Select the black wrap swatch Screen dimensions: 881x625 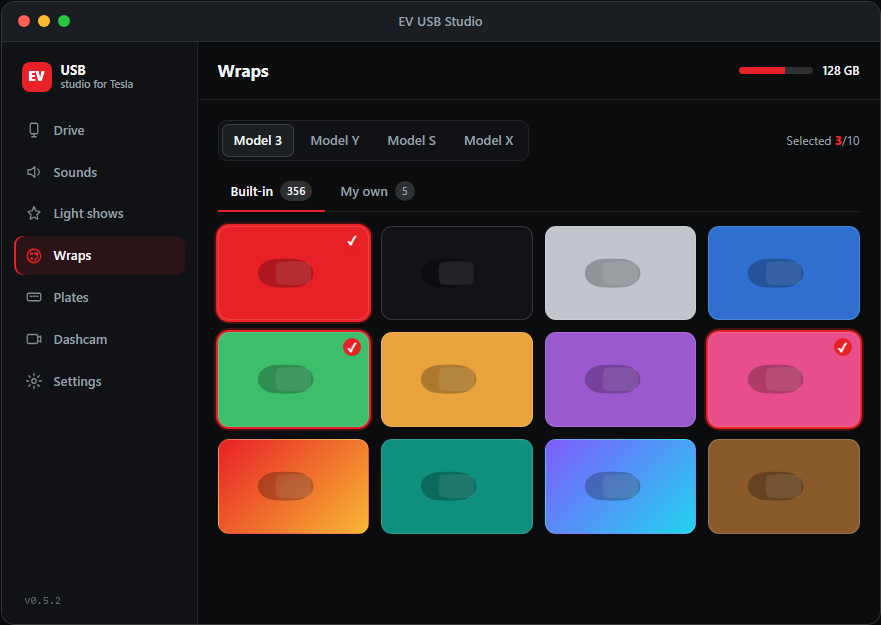coord(457,273)
